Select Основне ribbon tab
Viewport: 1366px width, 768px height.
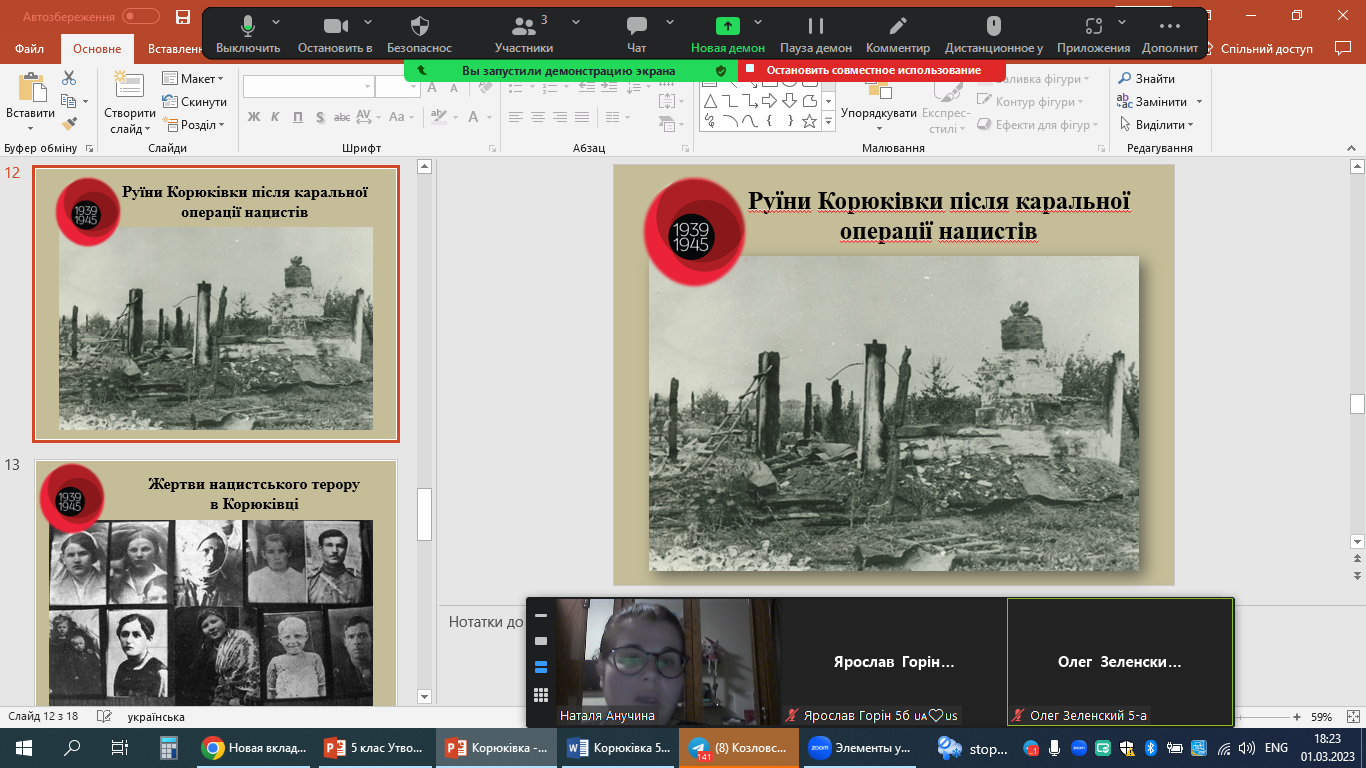pos(97,48)
